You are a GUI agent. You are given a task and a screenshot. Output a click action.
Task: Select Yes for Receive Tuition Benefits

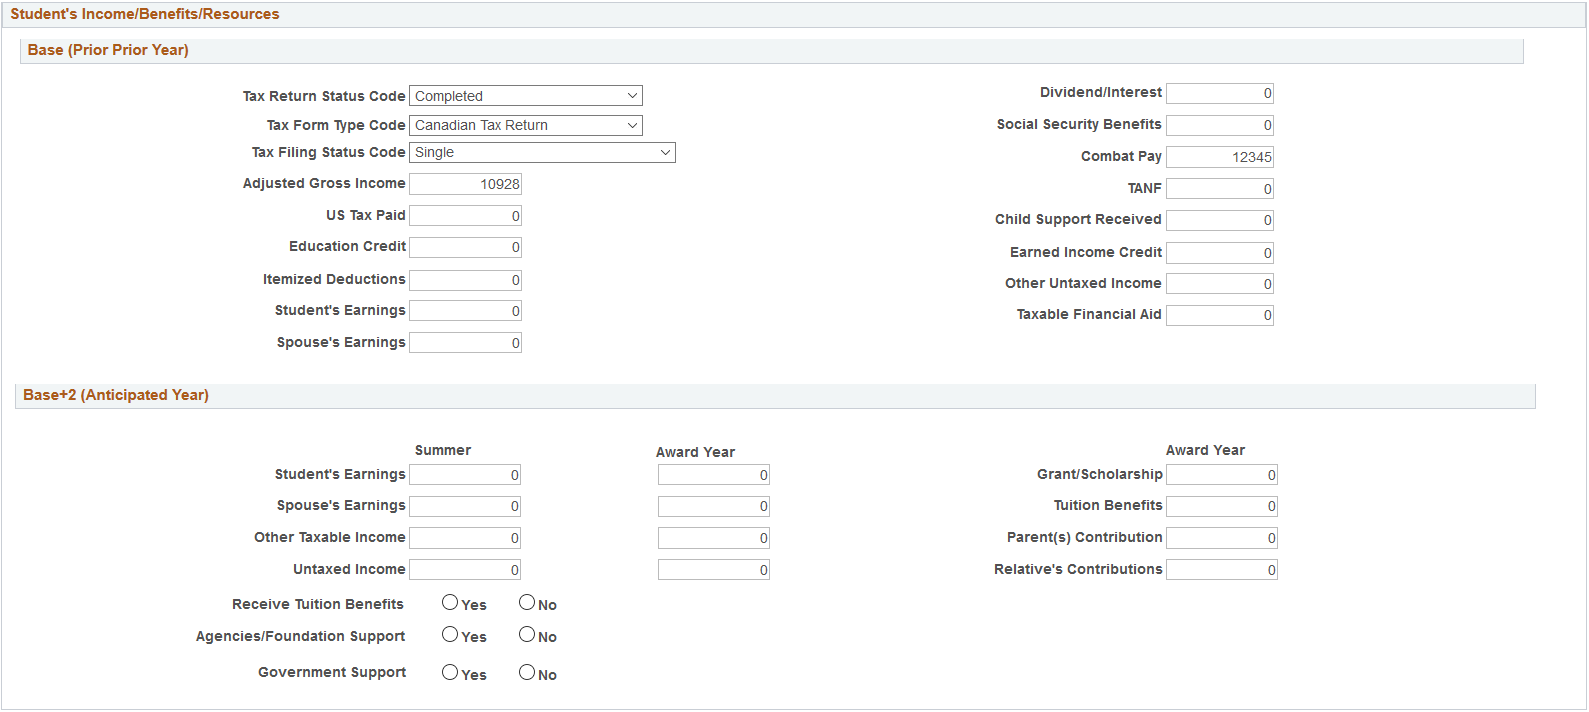tap(450, 603)
